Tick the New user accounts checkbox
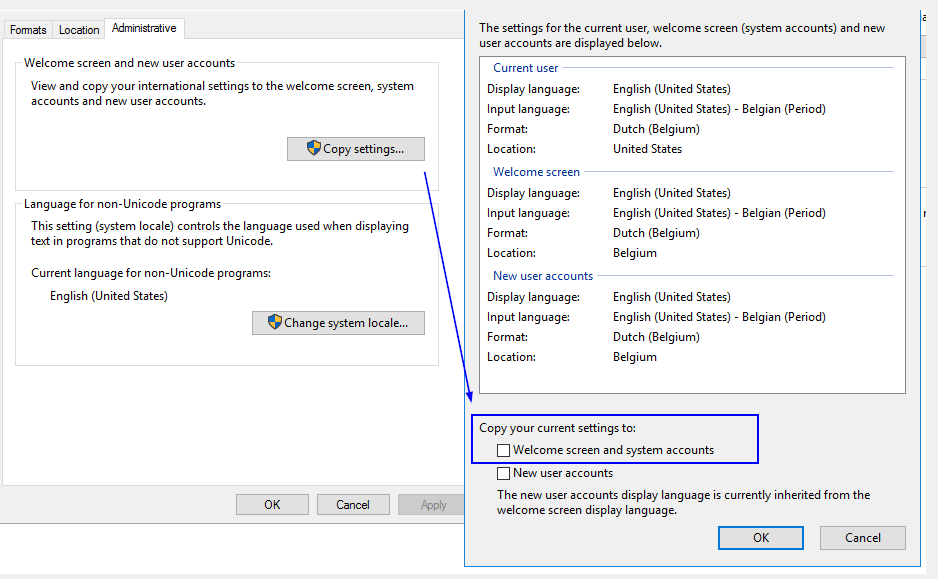The image size is (938, 579). coord(503,473)
